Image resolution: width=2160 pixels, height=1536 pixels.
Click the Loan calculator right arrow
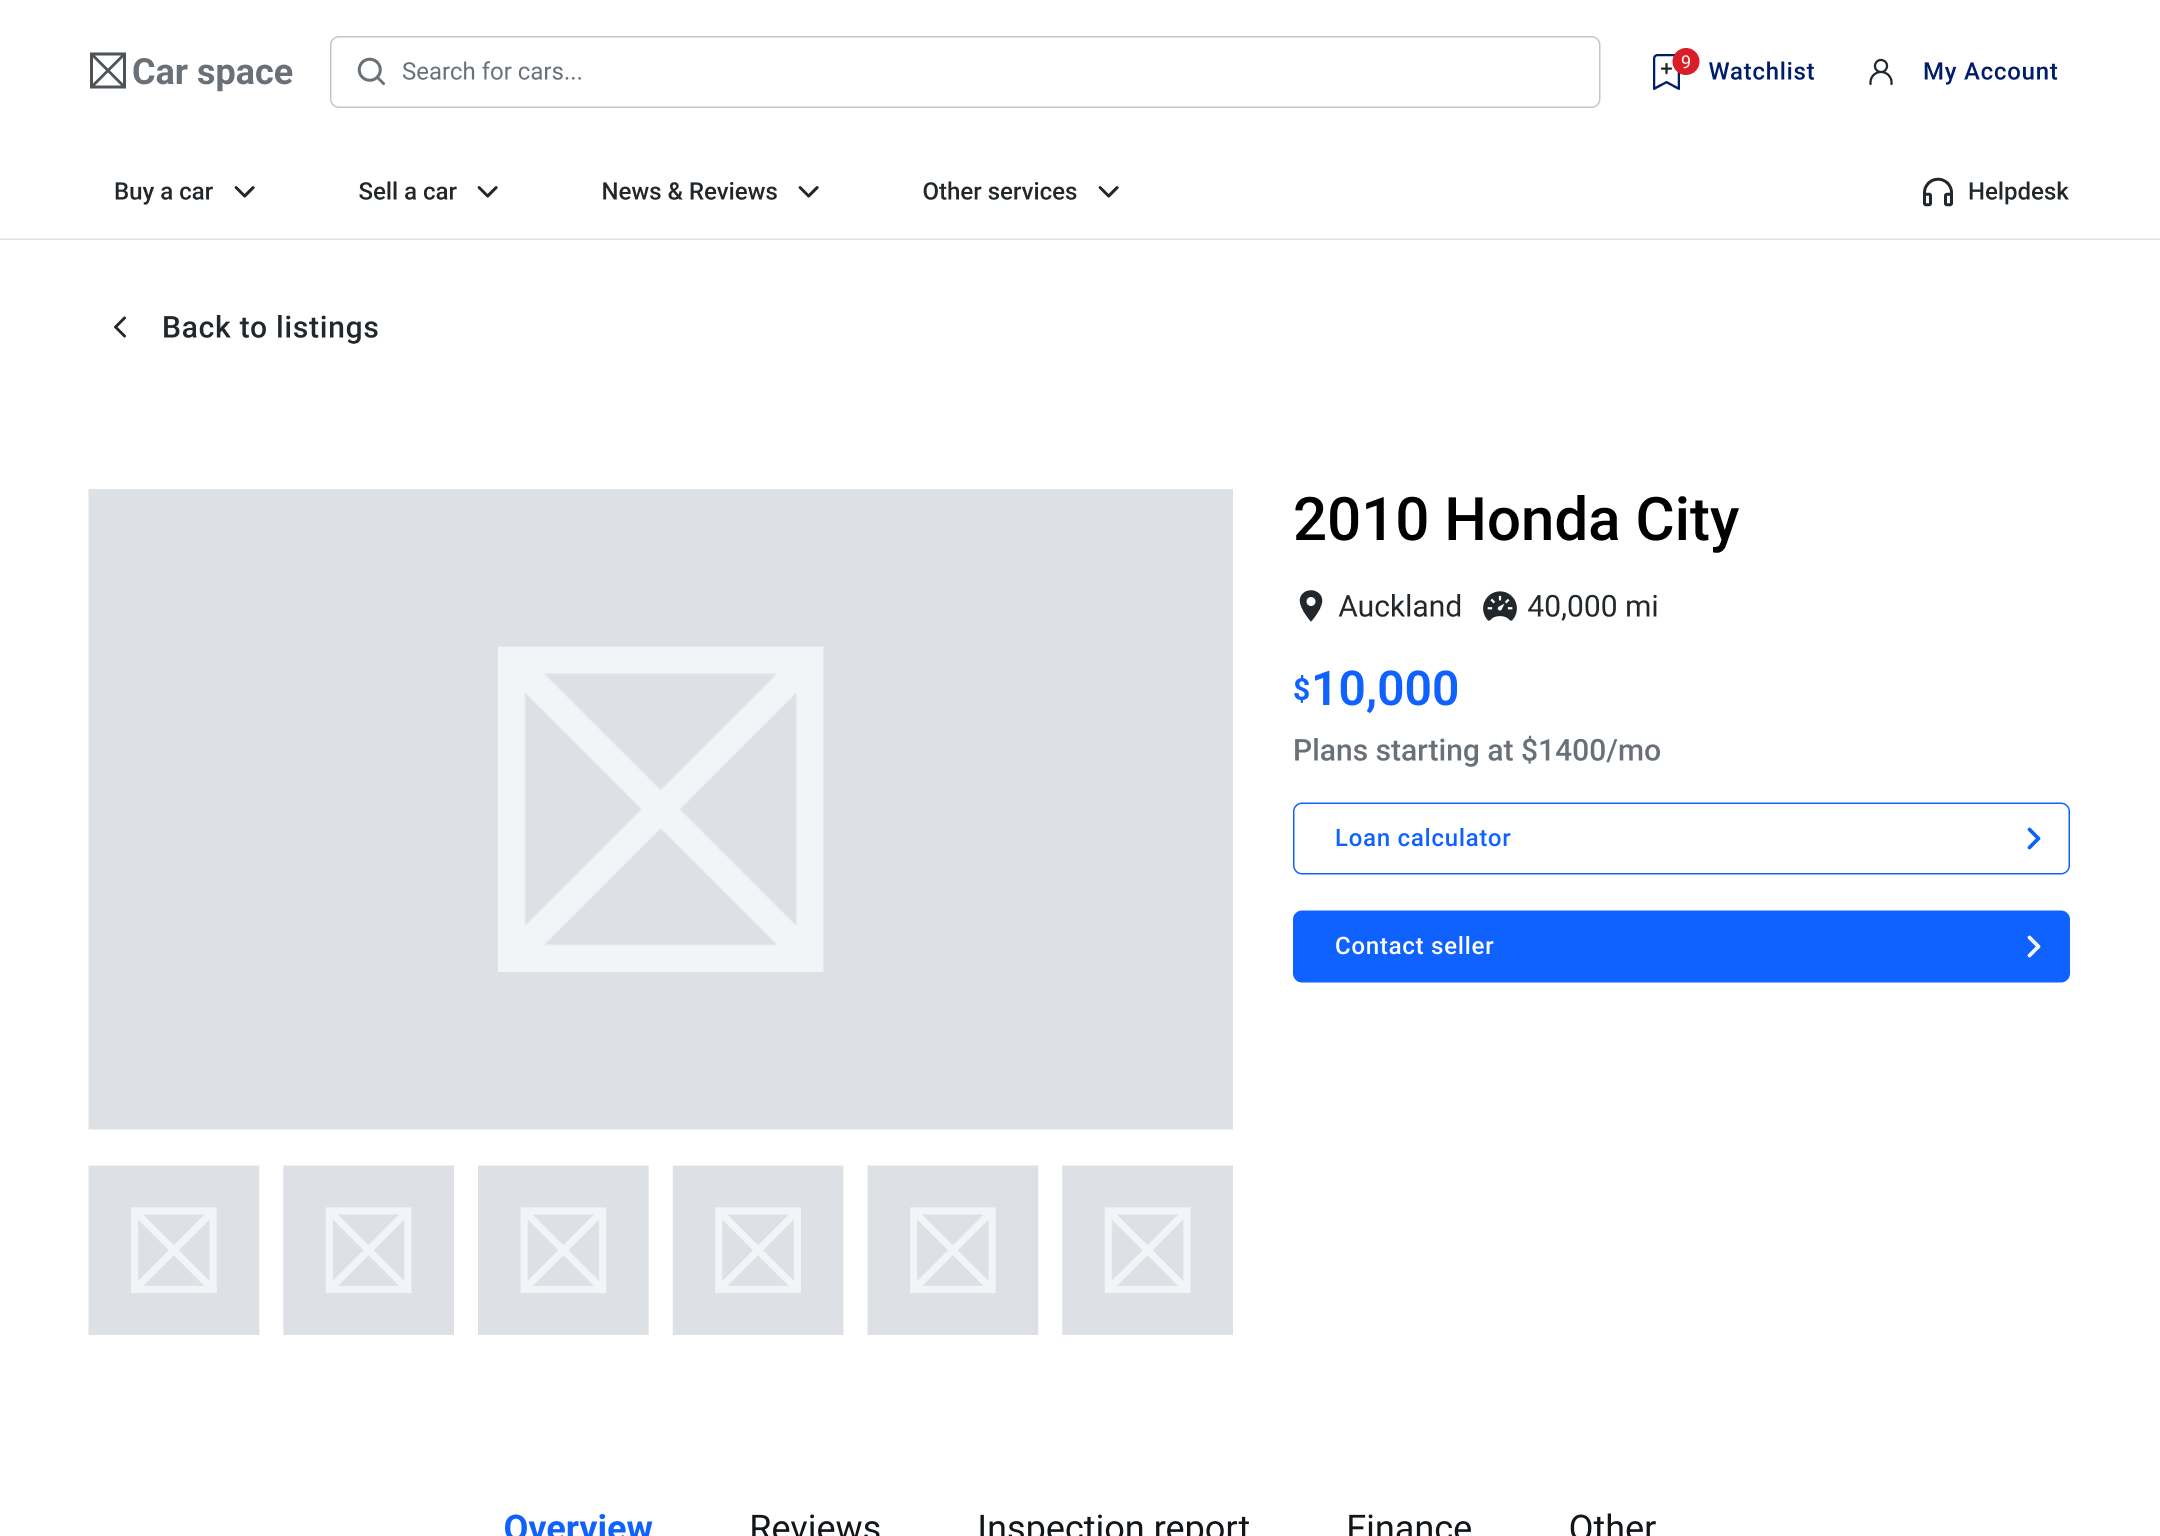2033,838
